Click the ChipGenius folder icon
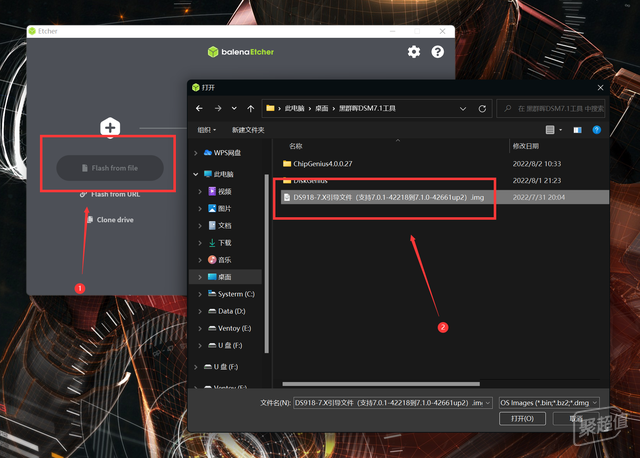The height and width of the screenshot is (458, 640). click(x=287, y=164)
